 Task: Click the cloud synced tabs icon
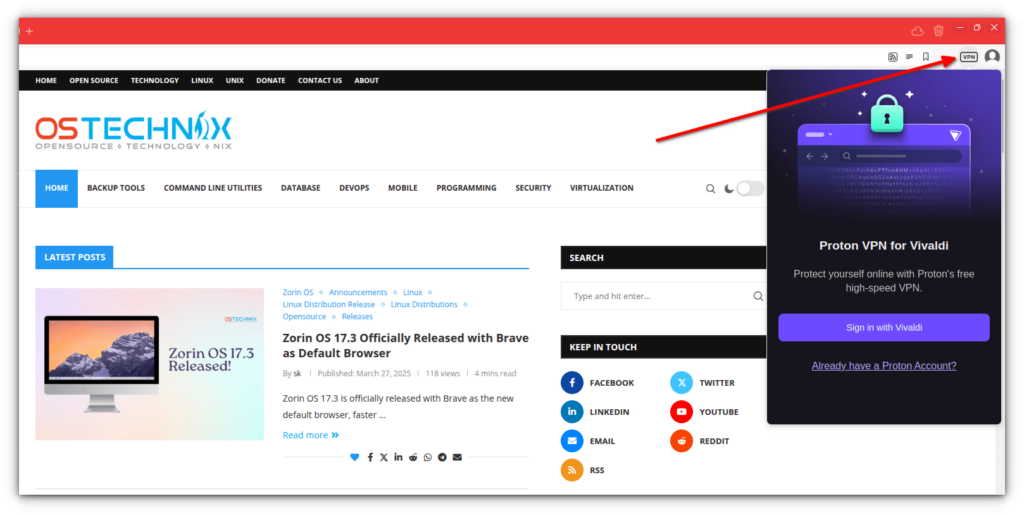pyautogui.click(x=918, y=31)
